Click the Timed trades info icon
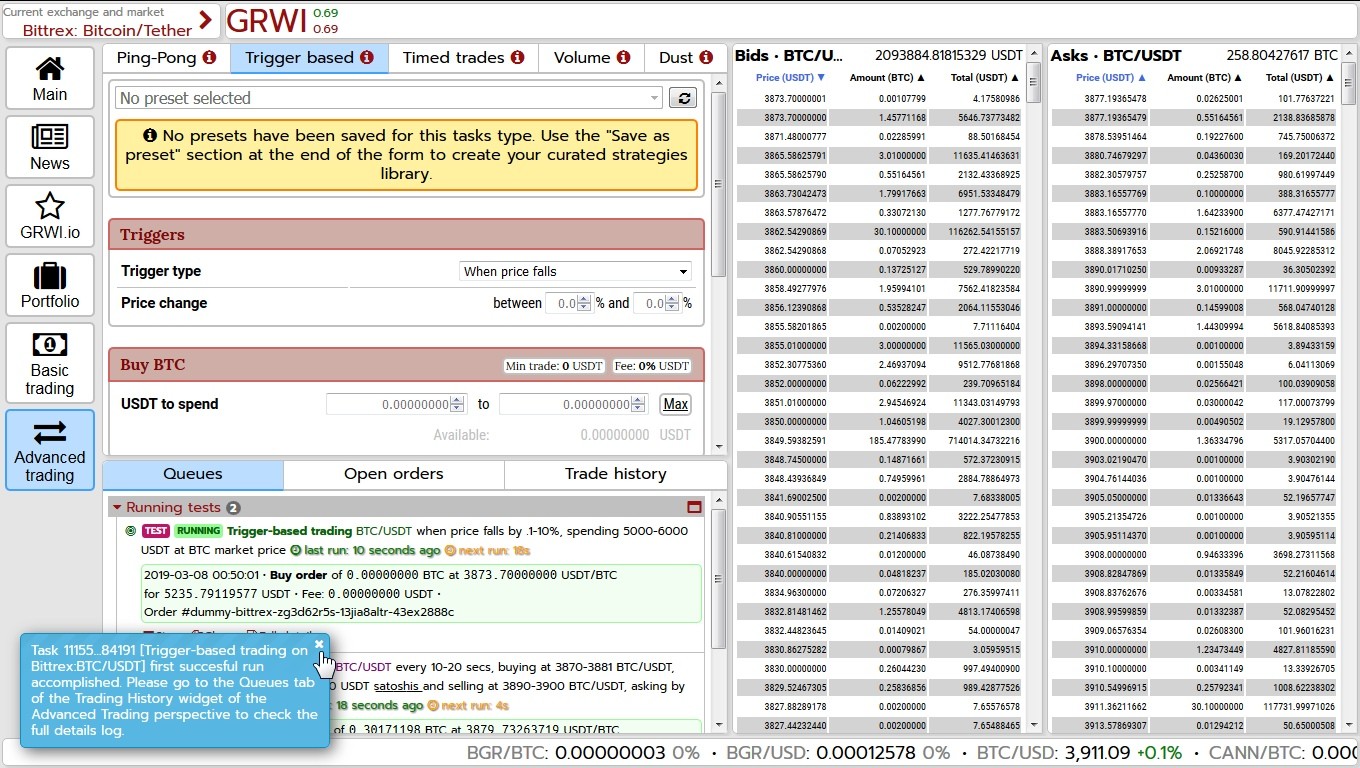The width and height of the screenshot is (1360, 768). pos(517,58)
